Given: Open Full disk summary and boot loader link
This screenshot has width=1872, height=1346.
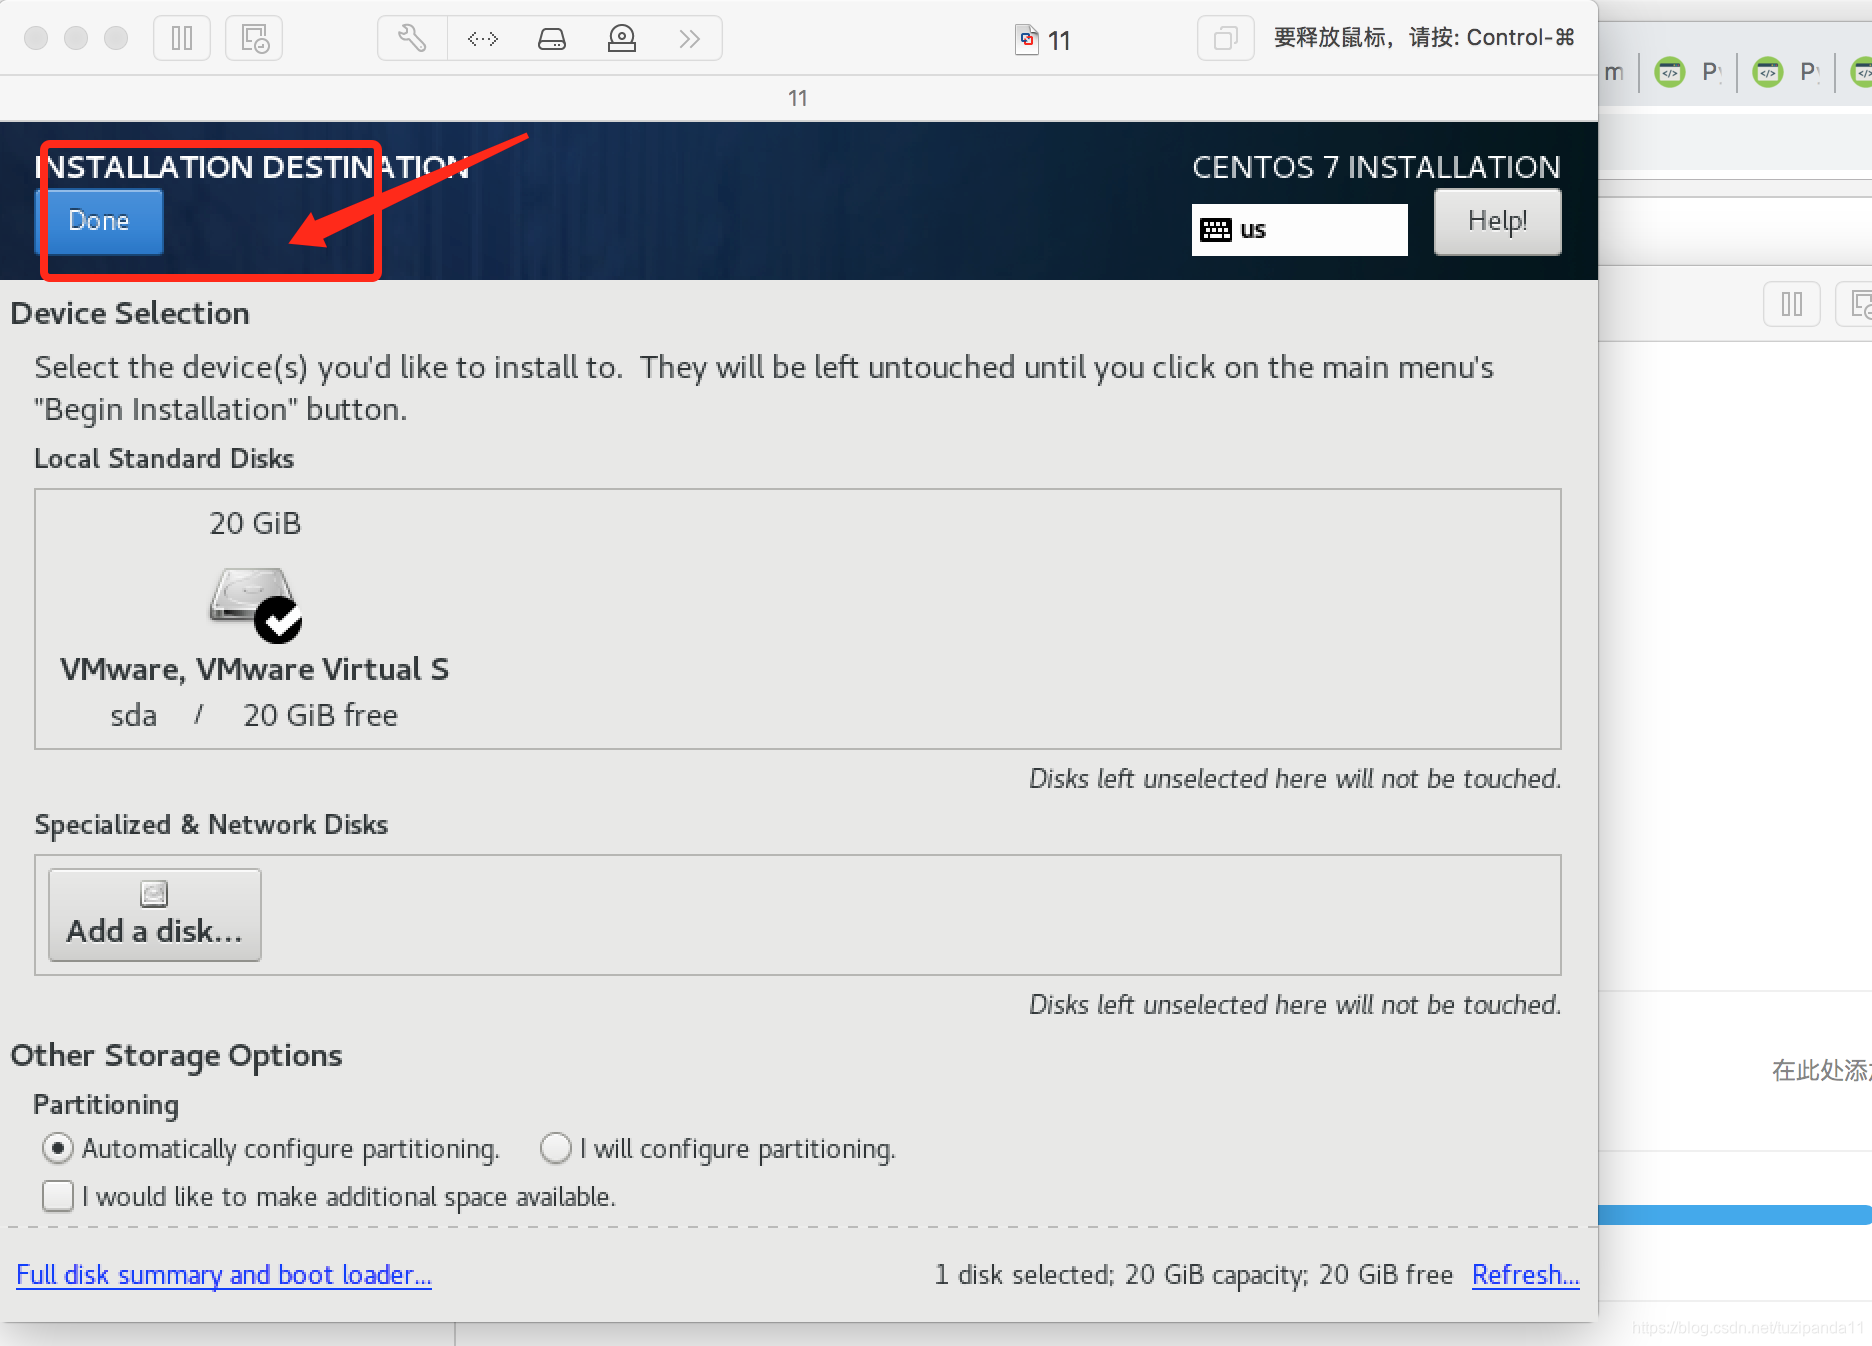Looking at the screenshot, I should (x=224, y=1275).
